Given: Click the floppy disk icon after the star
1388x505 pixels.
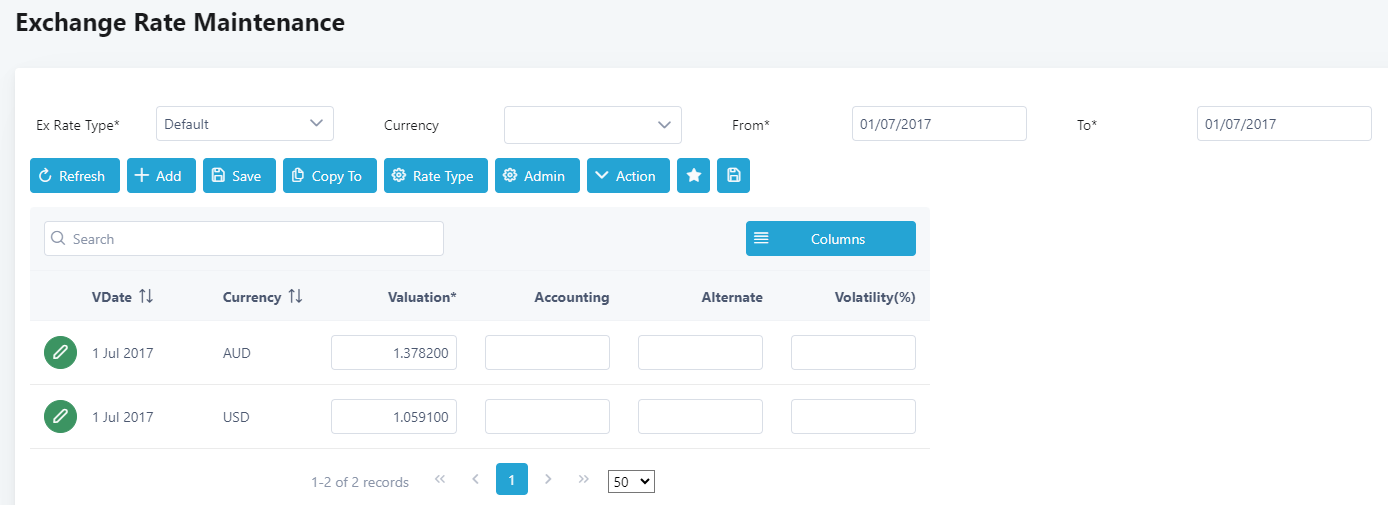Looking at the screenshot, I should (x=734, y=176).
